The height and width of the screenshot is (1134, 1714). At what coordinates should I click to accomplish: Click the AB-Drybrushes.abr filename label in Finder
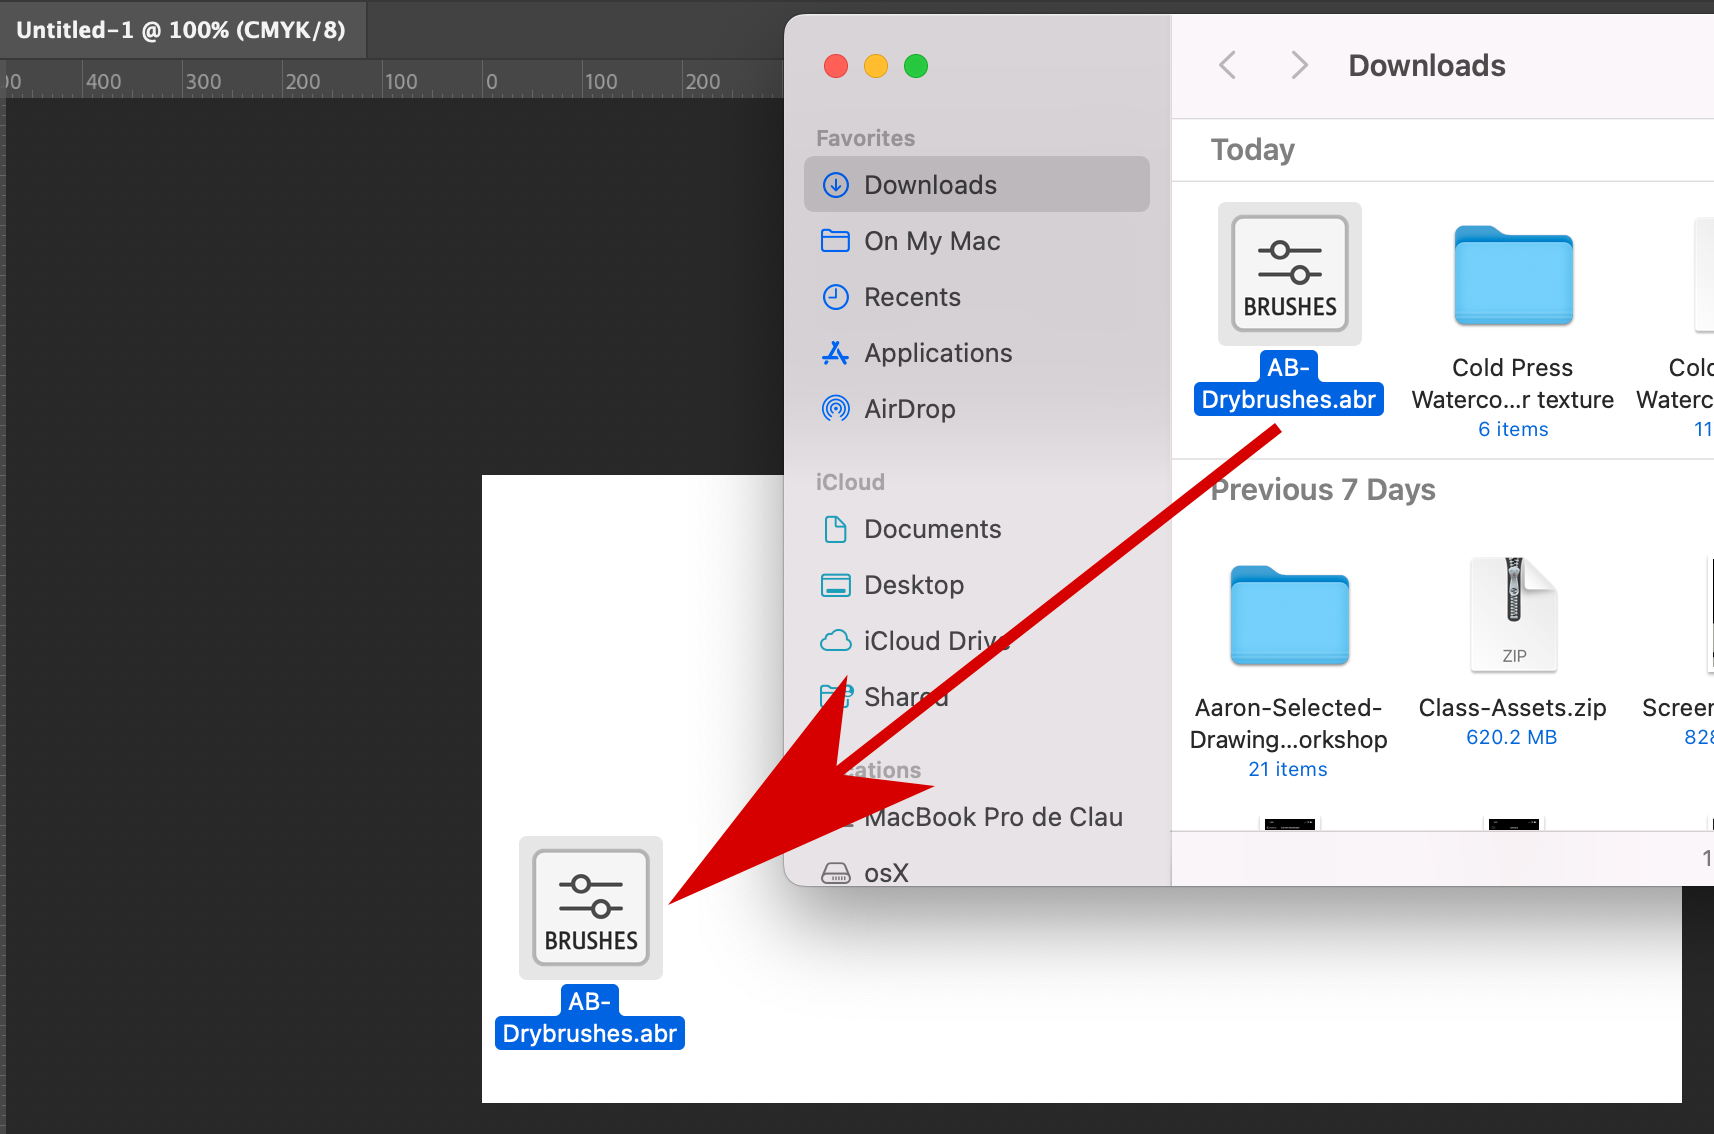point(1289,384)
